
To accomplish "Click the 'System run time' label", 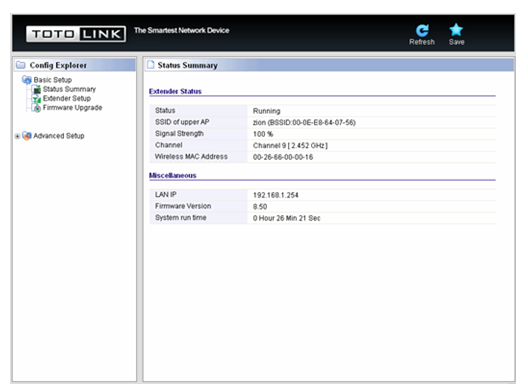I will coord(180,218).
